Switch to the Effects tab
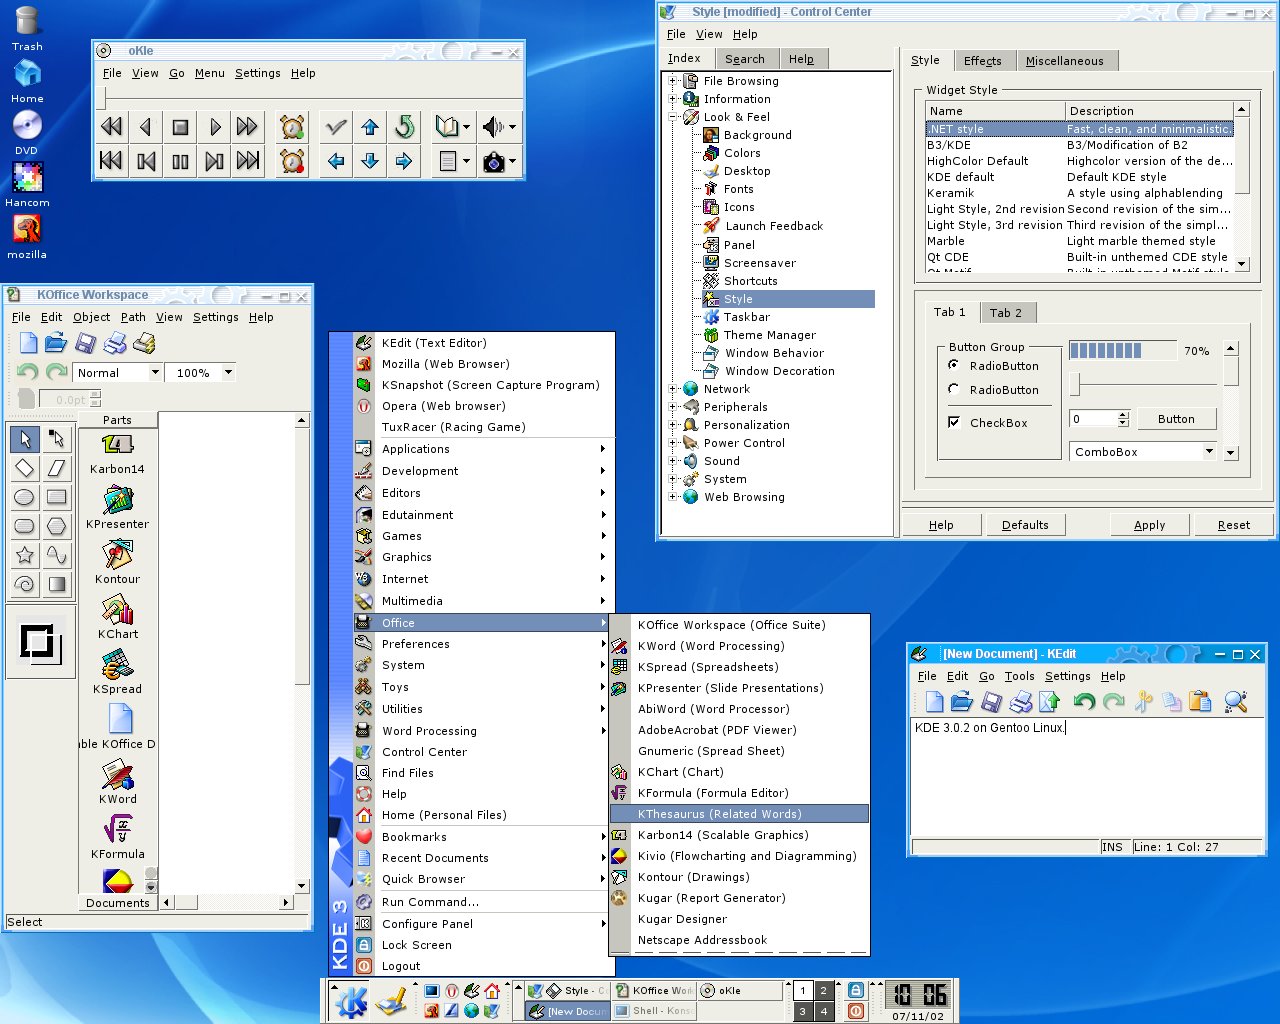This screenshot has width=1280, height=1024. (982, 61)
